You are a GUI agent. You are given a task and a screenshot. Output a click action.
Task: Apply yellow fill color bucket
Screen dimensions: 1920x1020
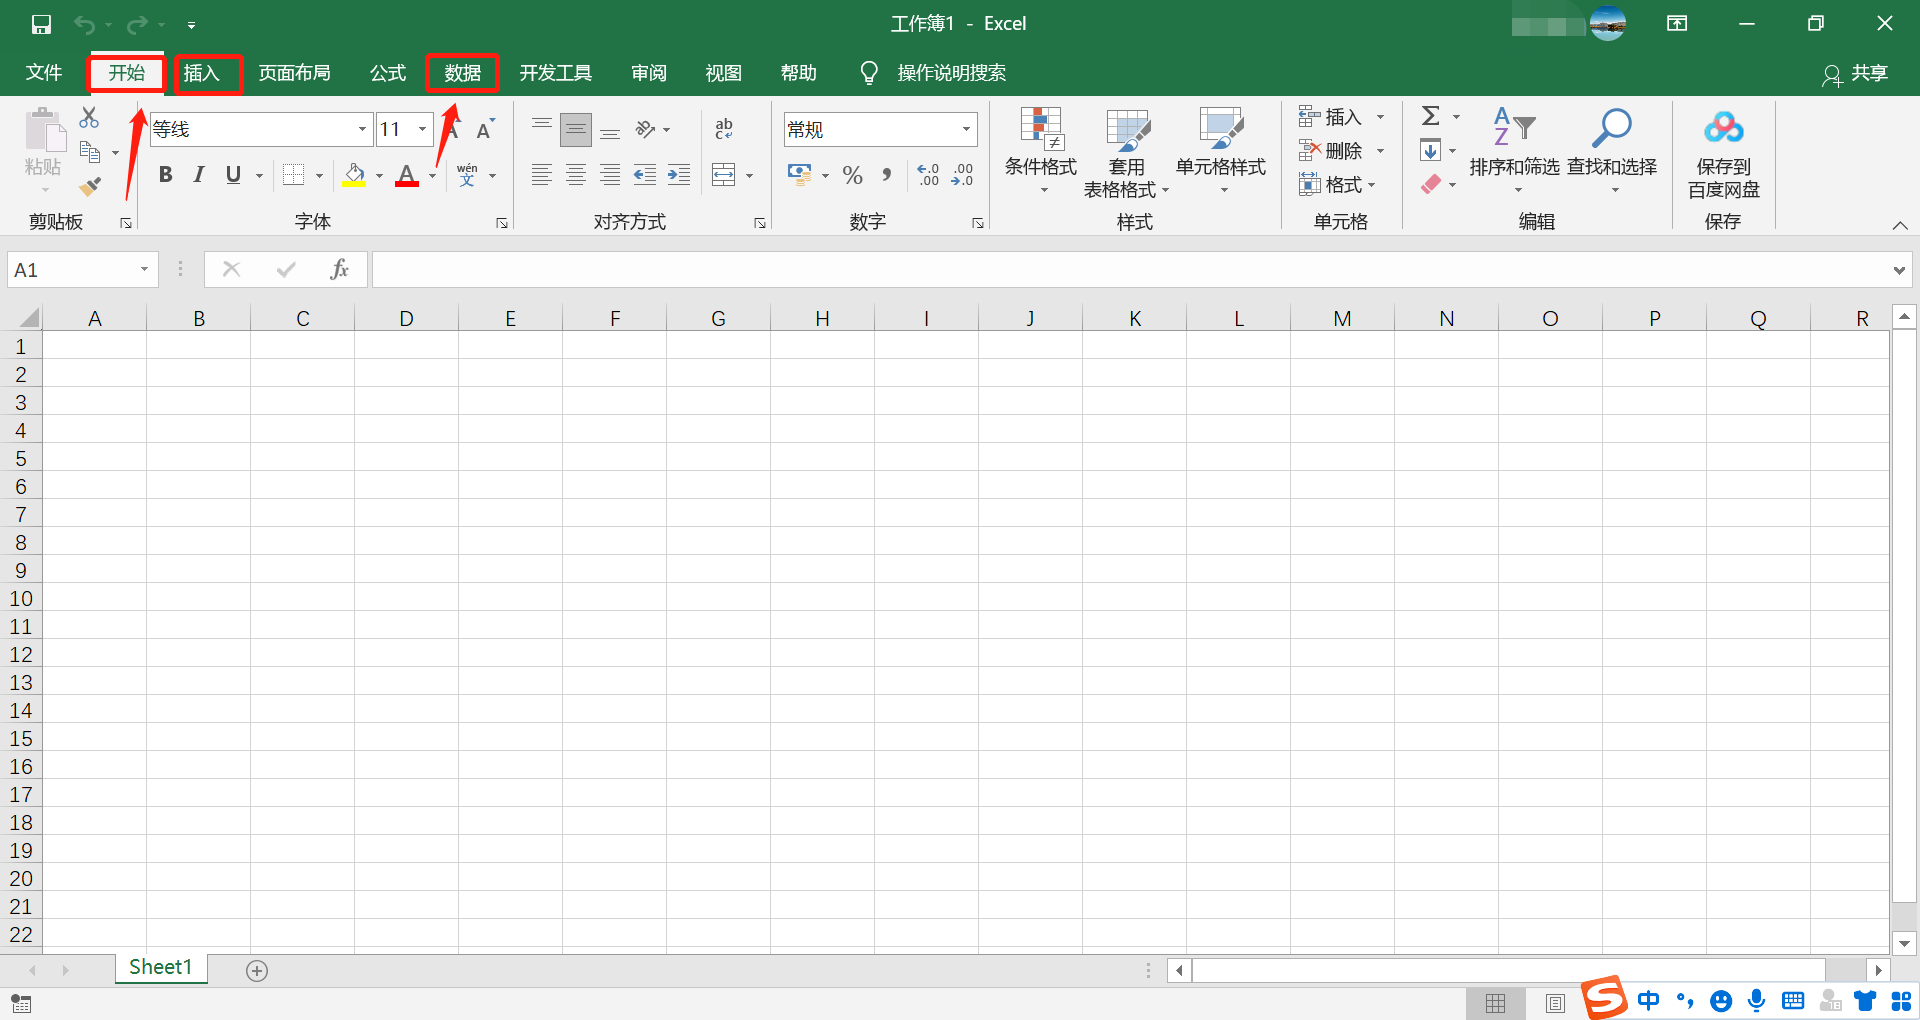355,175
